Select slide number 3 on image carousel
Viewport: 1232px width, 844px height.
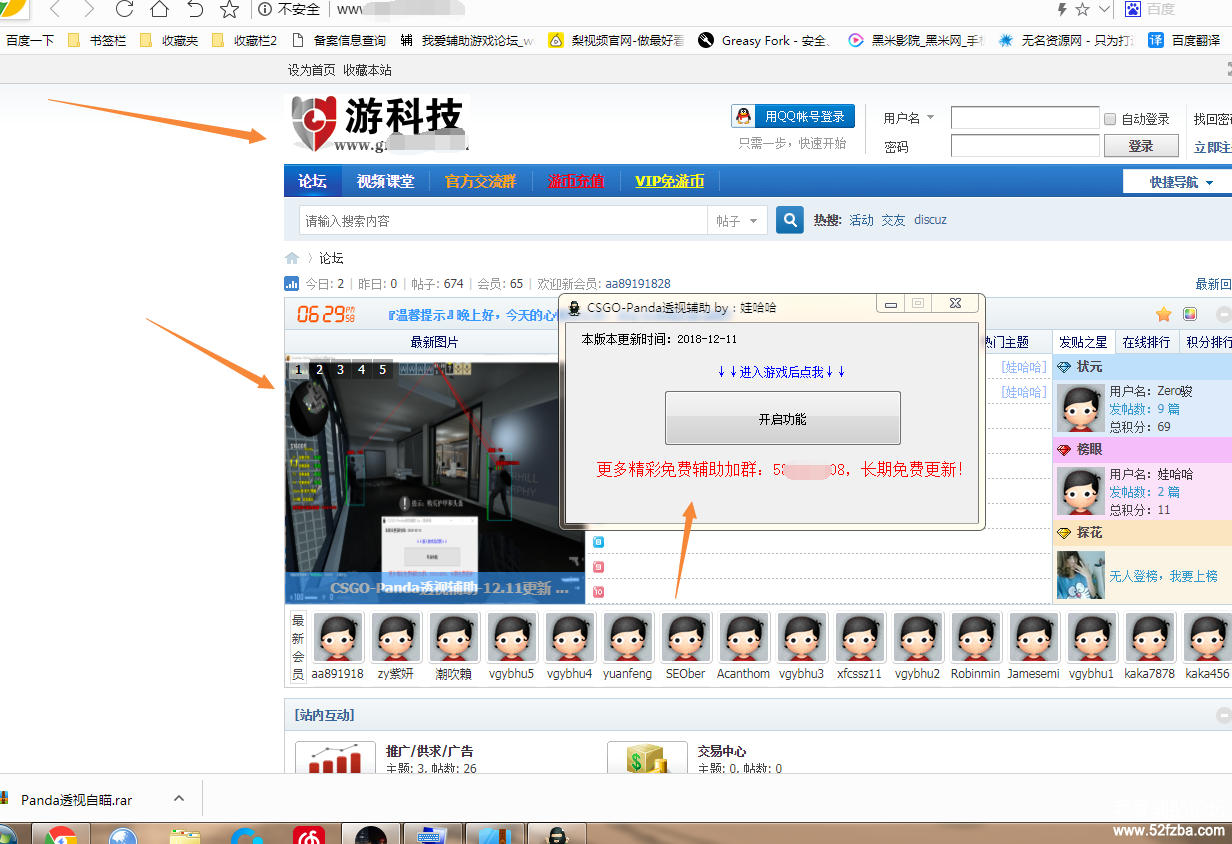340,370
